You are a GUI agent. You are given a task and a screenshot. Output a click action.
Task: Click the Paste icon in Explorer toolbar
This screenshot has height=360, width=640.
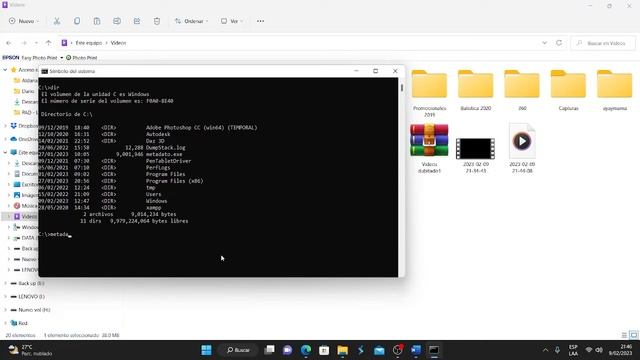[97, 21]
